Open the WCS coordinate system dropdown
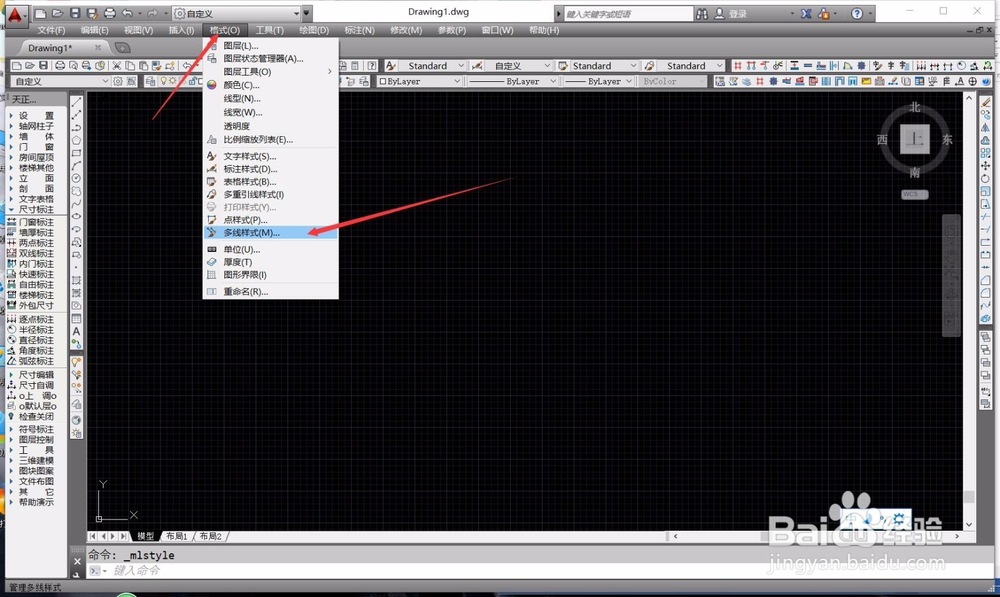This screenshot has width=1000, height=597. coord(915,194)
